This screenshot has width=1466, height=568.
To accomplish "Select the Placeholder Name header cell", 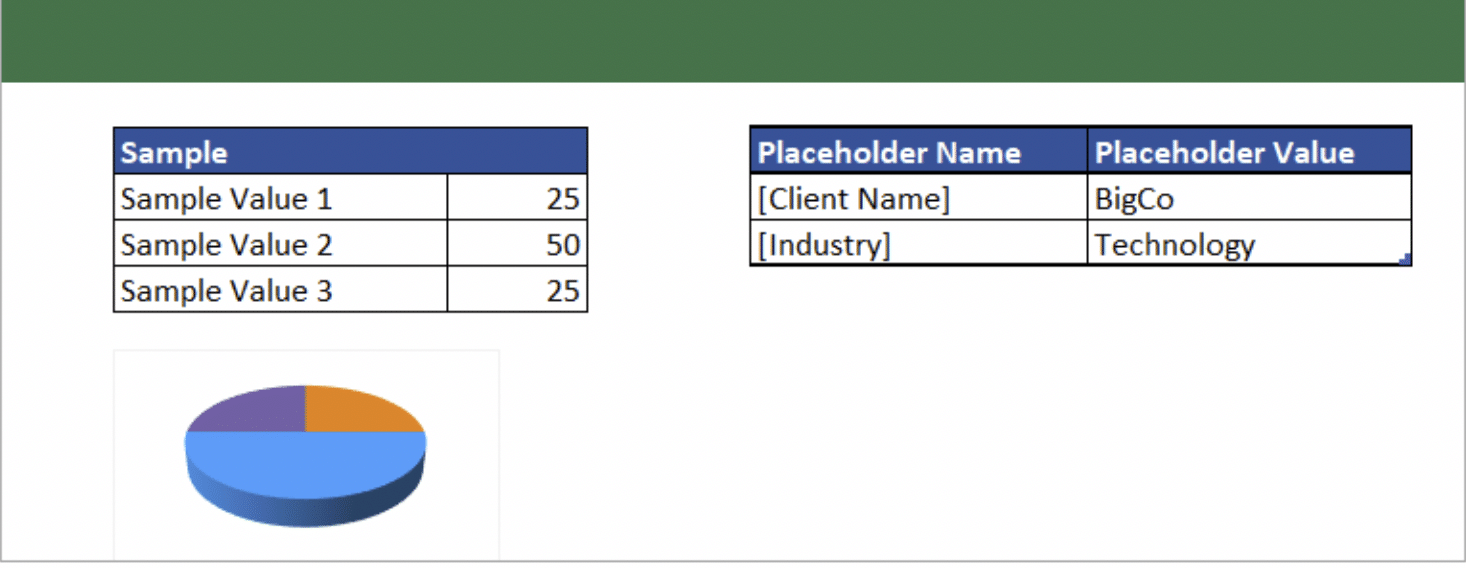I will click(918, 150).
